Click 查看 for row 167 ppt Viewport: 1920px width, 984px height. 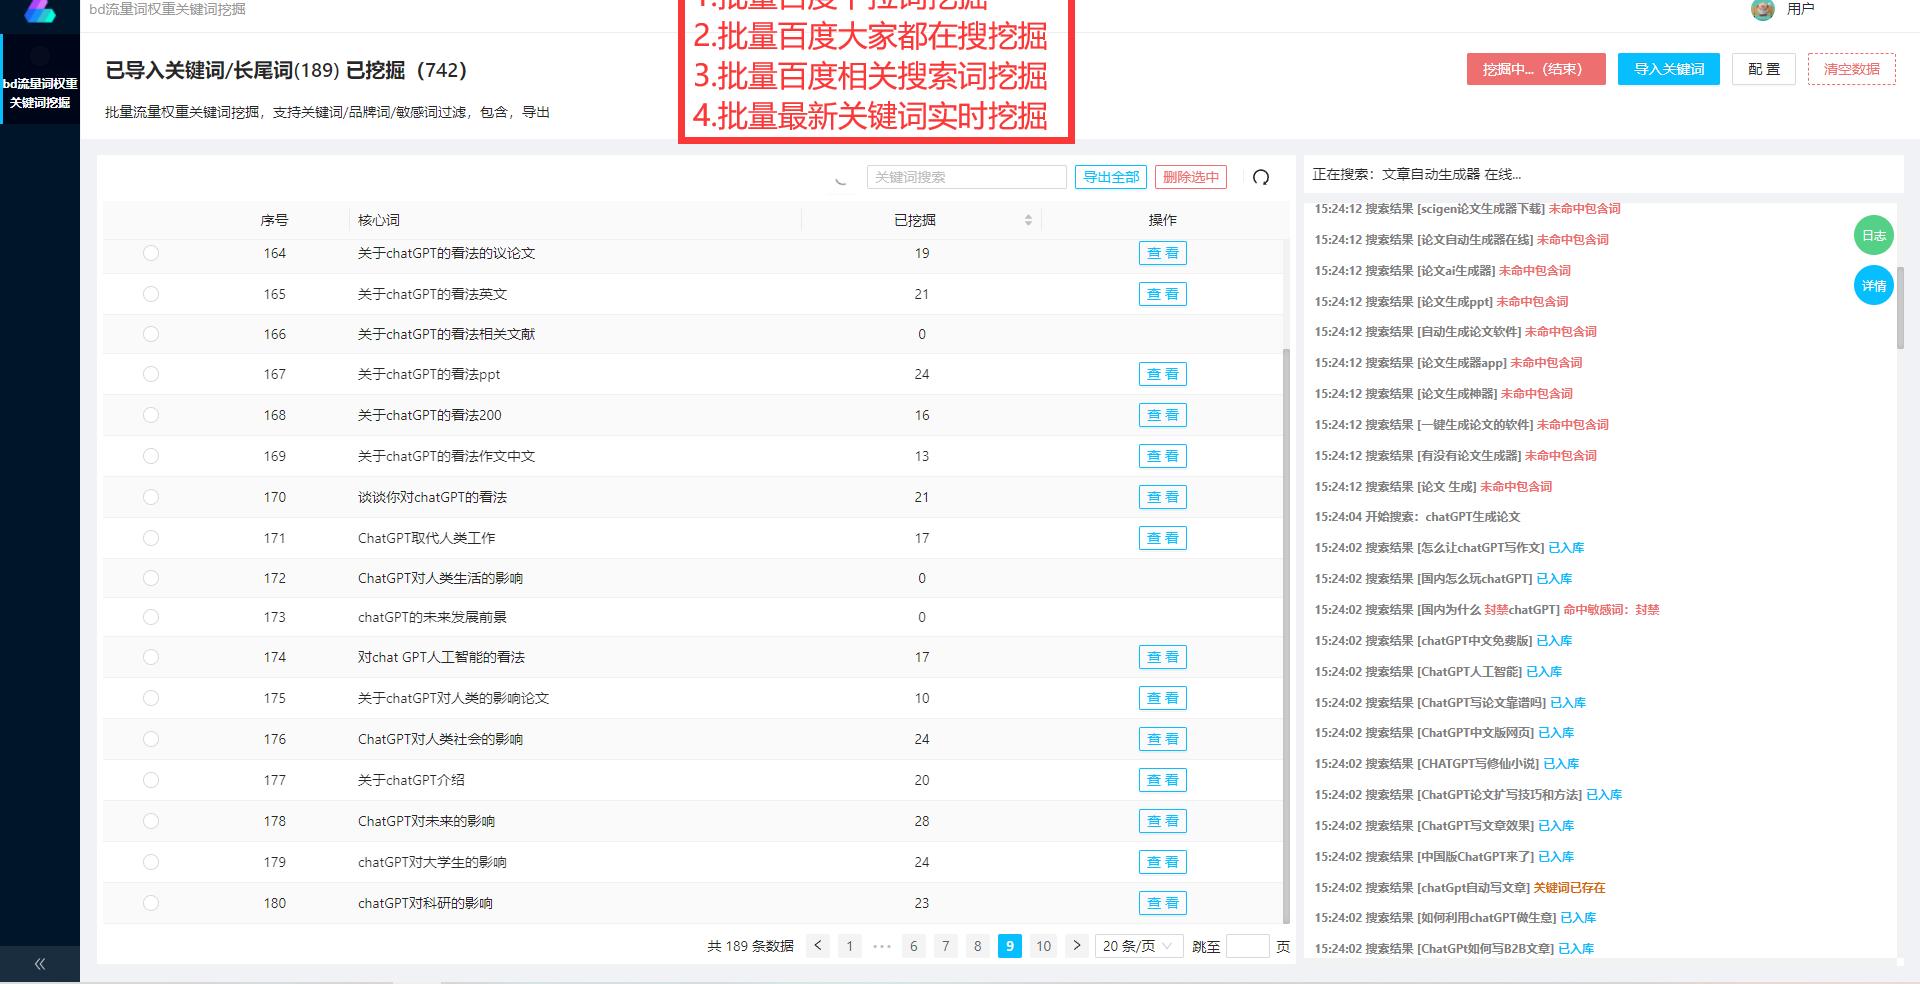tap(1162, 374)
